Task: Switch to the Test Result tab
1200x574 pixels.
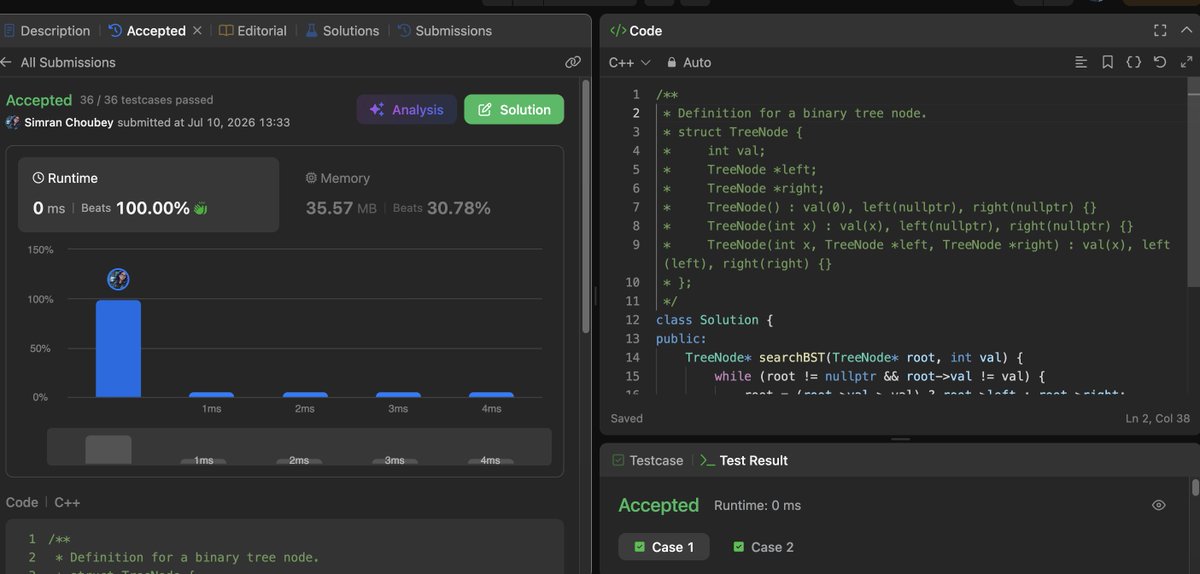Action: coord(744,461)
